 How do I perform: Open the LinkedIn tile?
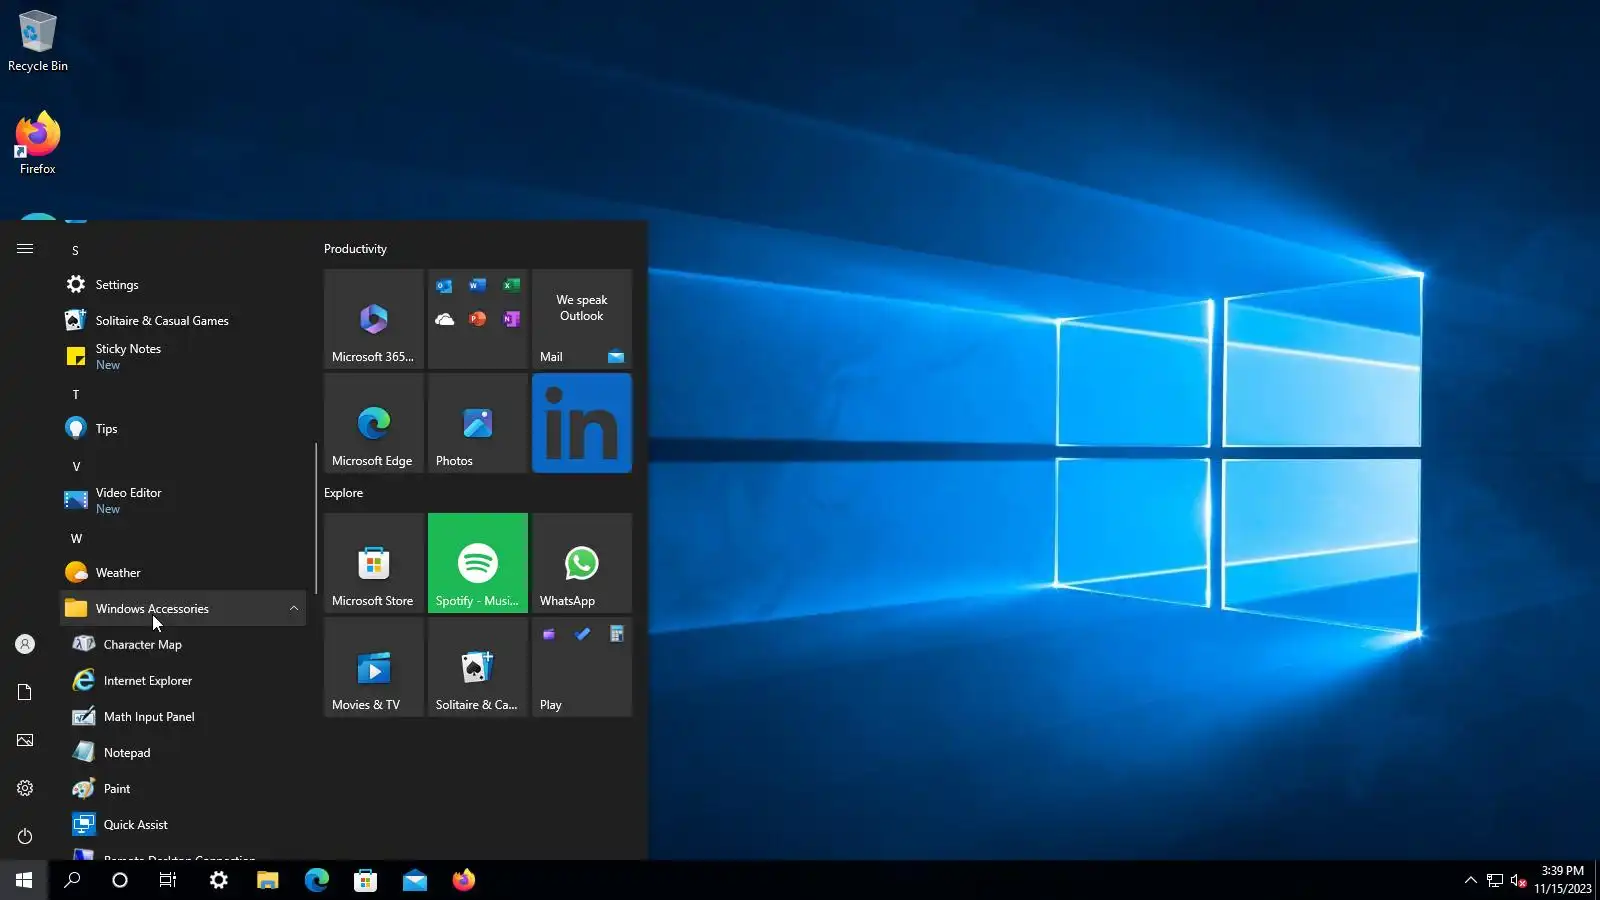coord(582,423)
